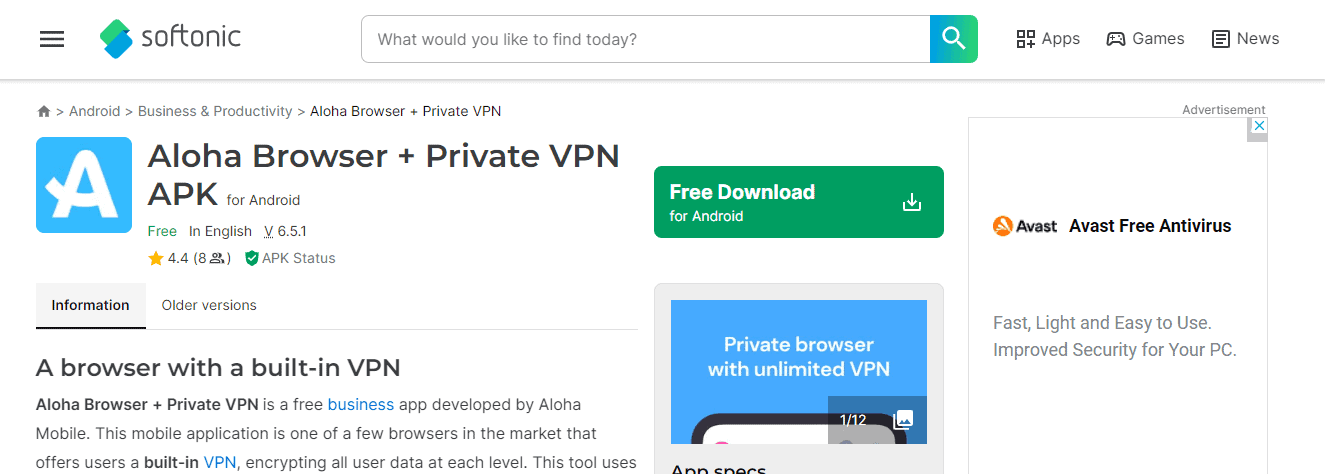Image resolution: width=1325 pixels, height=474 pixels.
Task: Focus the search input field
Action: point(645,39)
